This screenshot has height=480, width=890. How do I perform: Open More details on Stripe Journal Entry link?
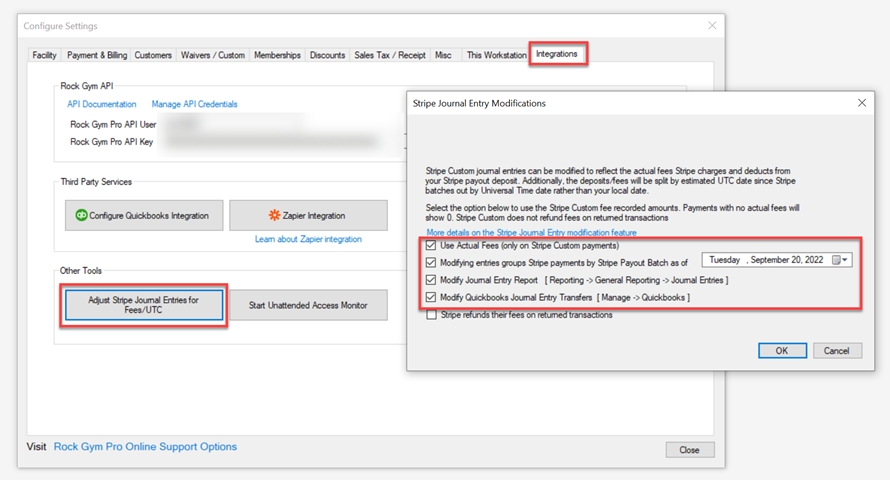[531, 233]
